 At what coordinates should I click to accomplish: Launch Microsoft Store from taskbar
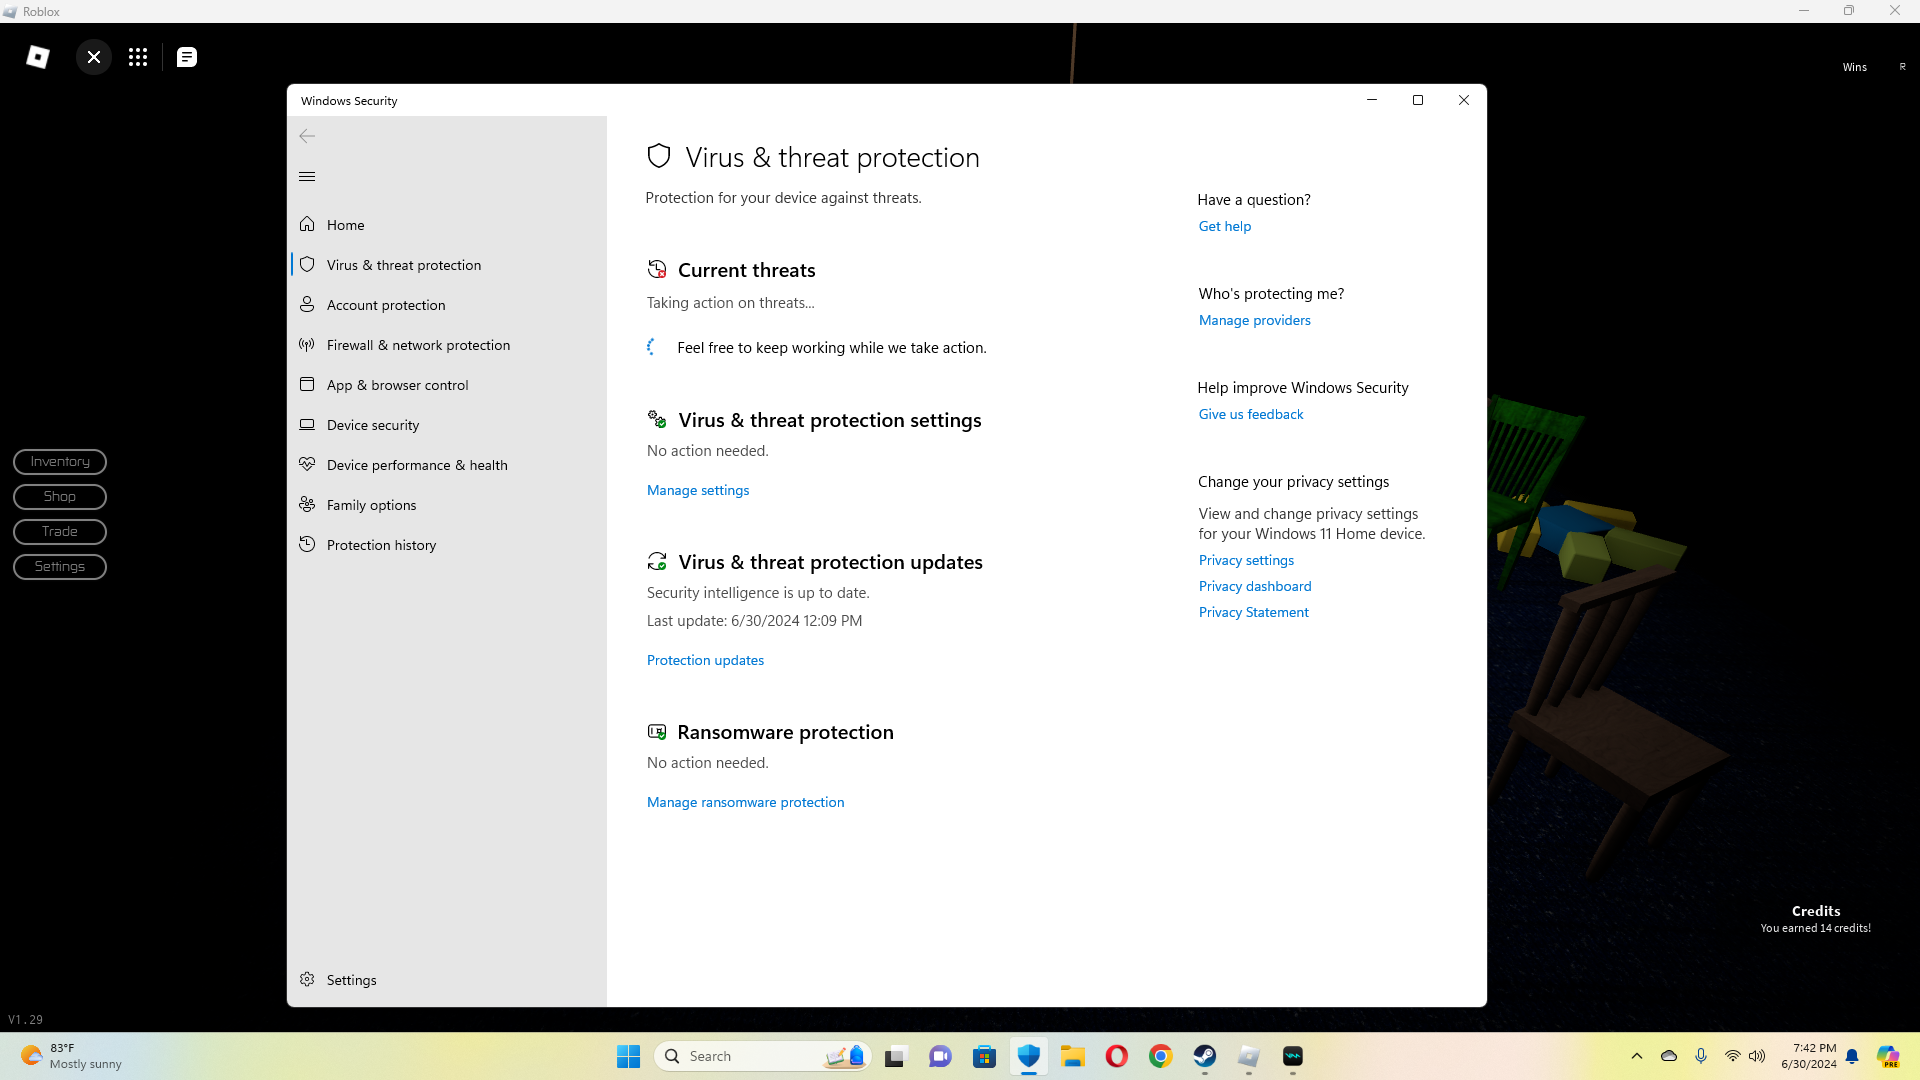pos(984,1056)
